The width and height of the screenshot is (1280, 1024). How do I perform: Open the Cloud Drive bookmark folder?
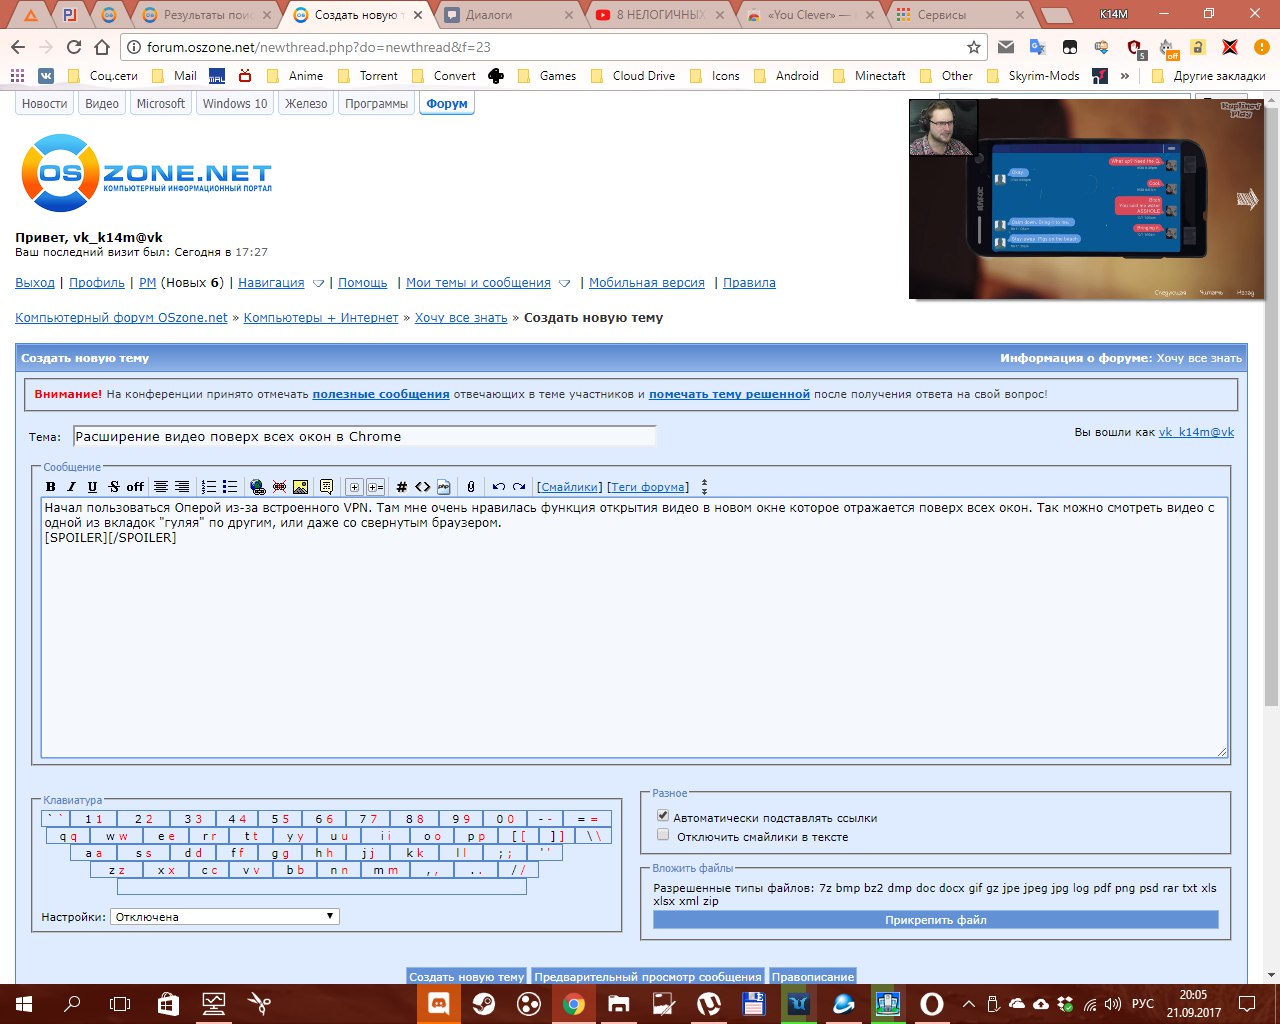coord(633,76)
